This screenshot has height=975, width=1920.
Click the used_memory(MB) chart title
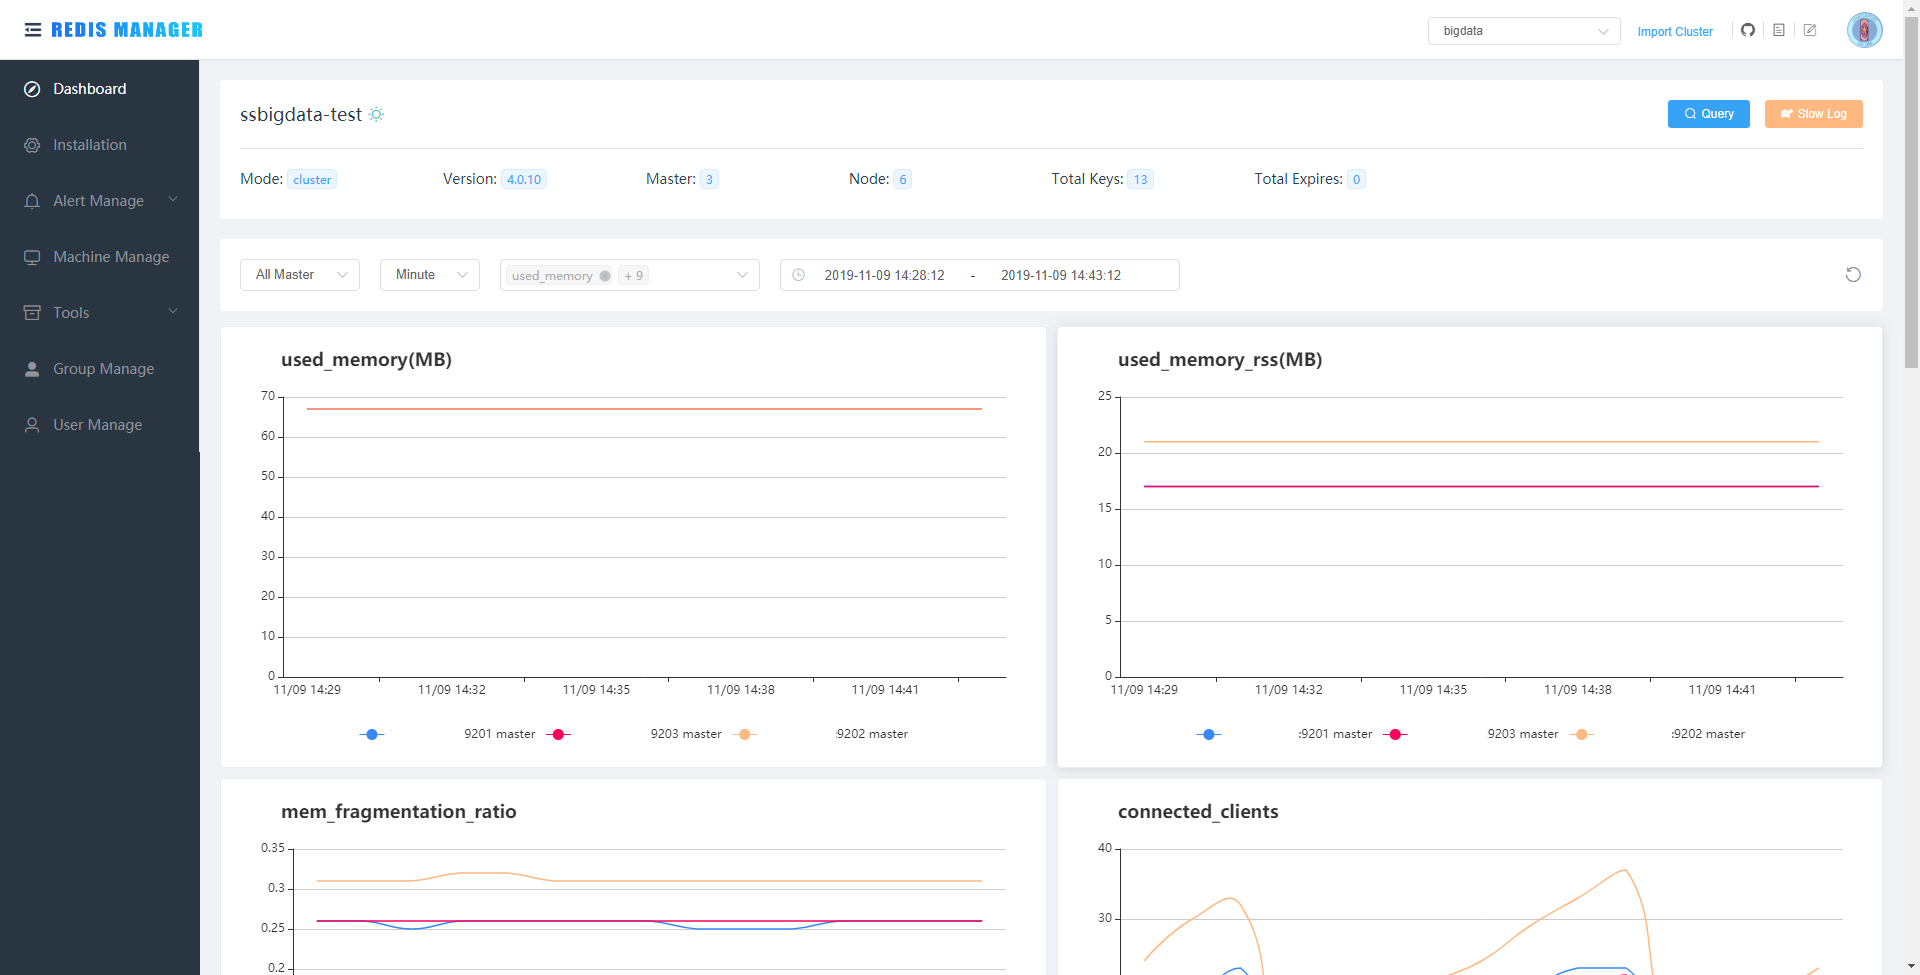click(366, 360)
